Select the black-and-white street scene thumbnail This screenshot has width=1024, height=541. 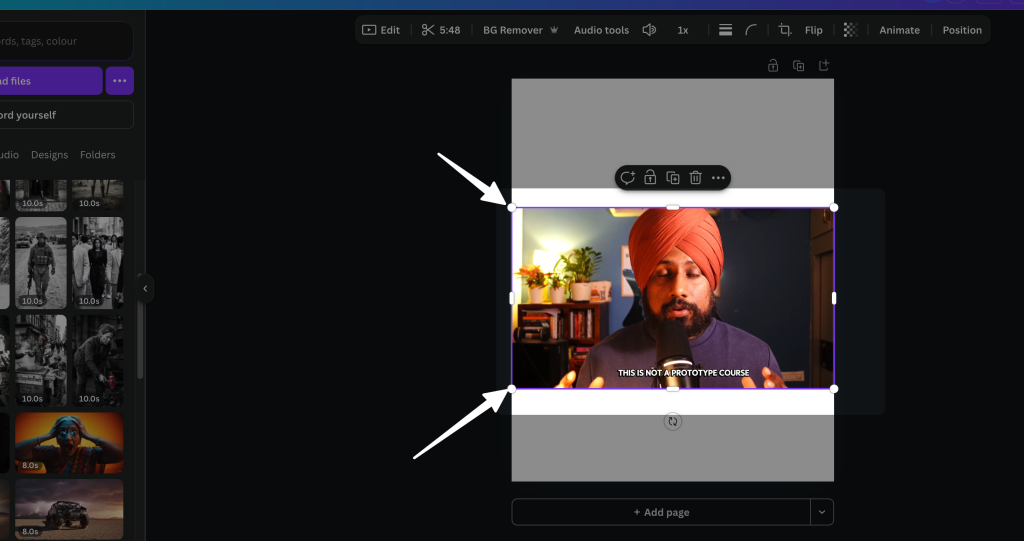(41, 360)
